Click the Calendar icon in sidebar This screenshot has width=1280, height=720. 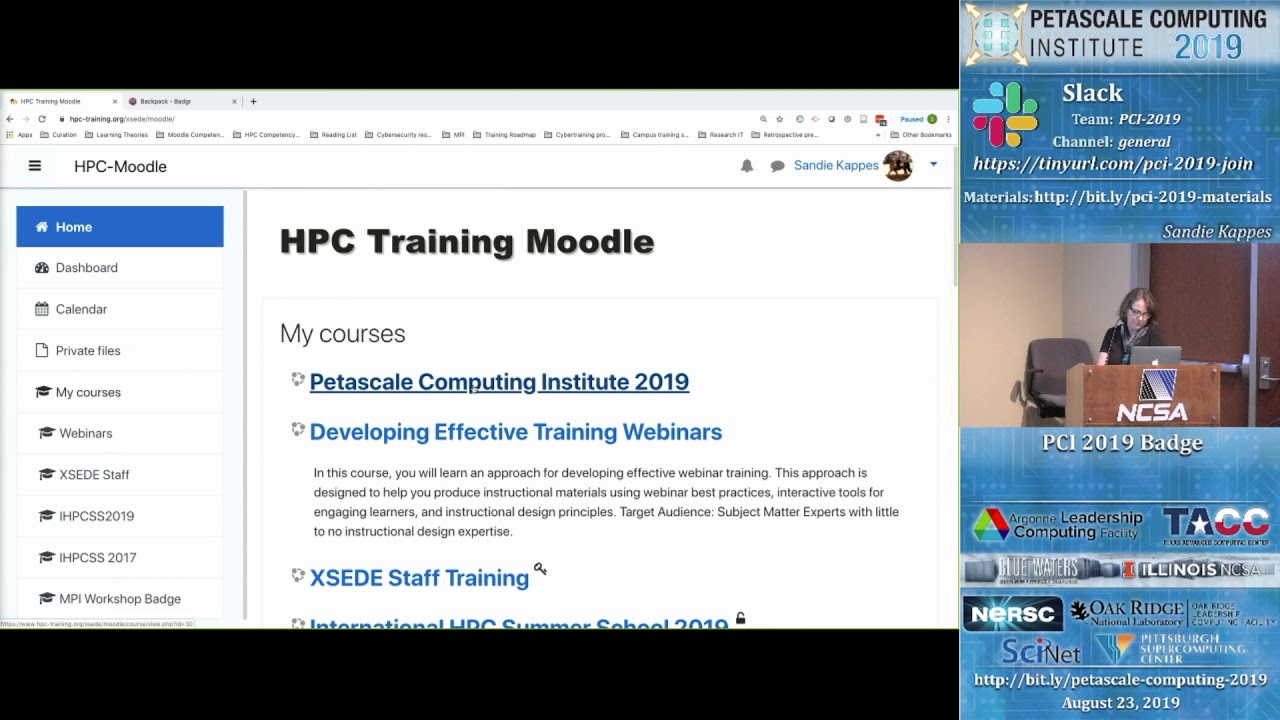[x=41, y=309]
